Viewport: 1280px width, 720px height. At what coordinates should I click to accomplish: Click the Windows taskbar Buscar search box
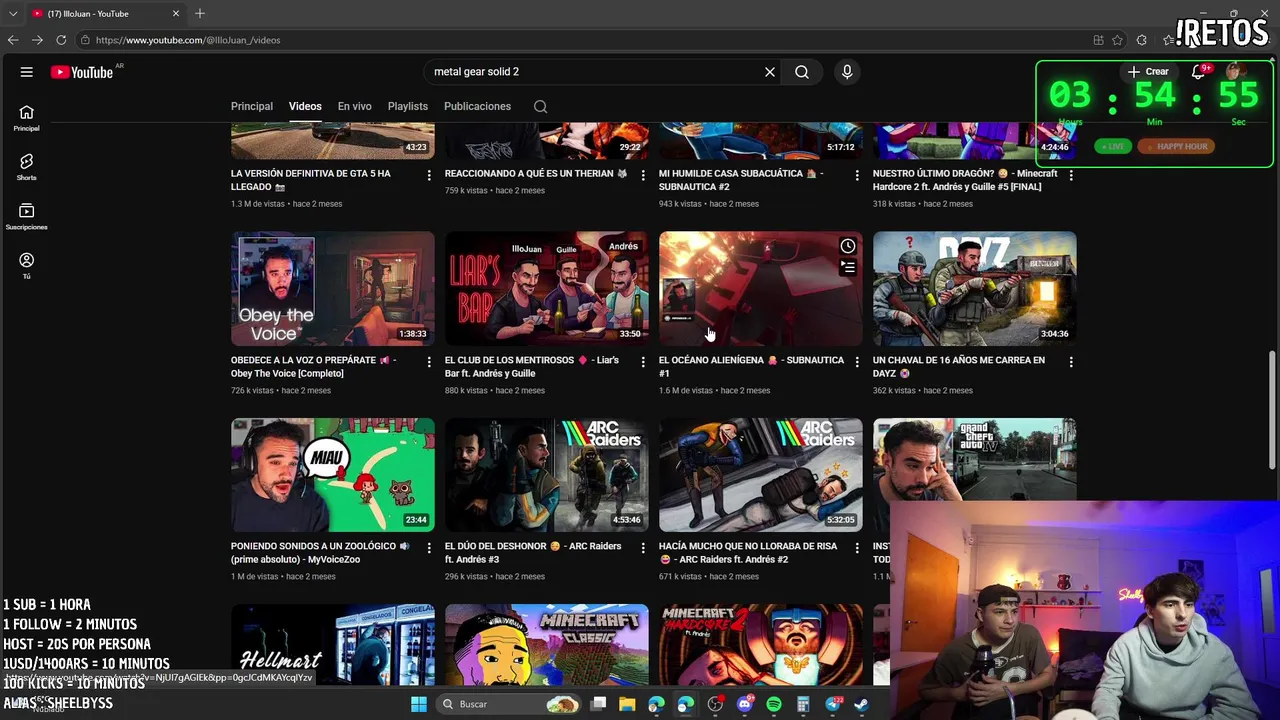point(510,704)
